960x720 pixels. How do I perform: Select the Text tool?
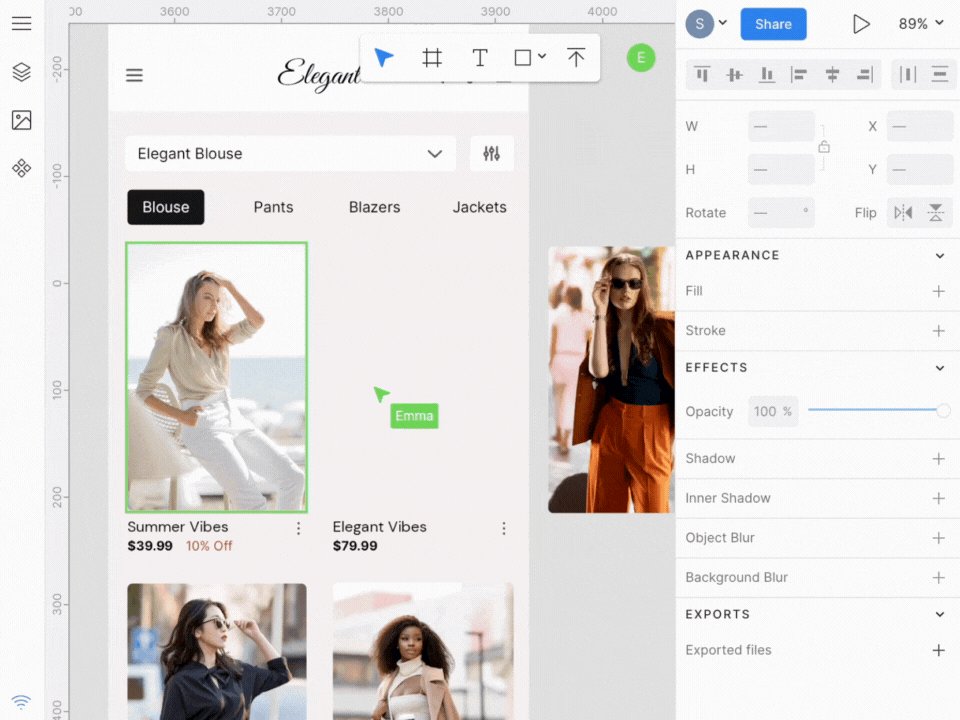(x=480, y=58)
